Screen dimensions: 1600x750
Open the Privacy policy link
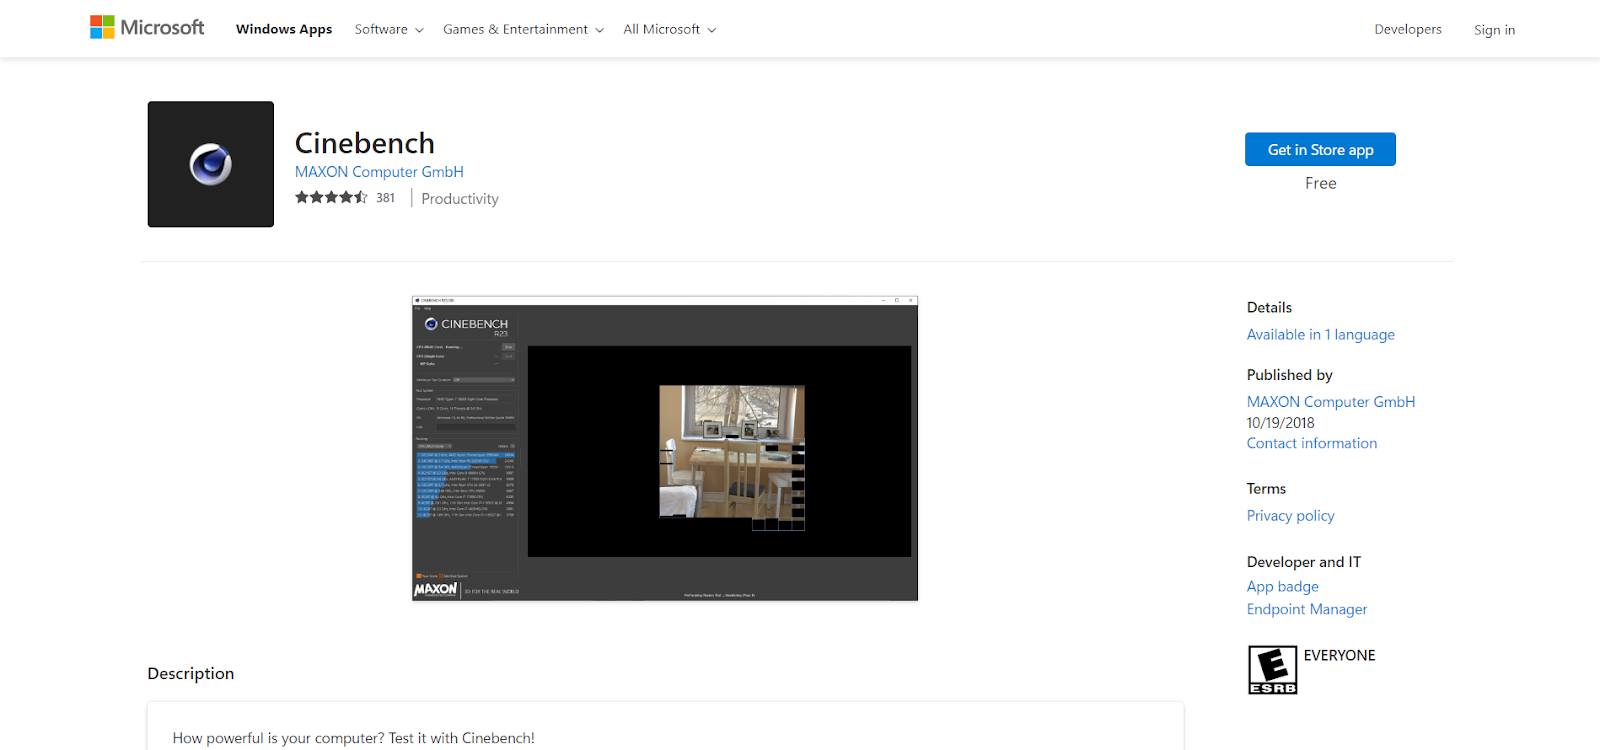click(x=1290, y=515)
